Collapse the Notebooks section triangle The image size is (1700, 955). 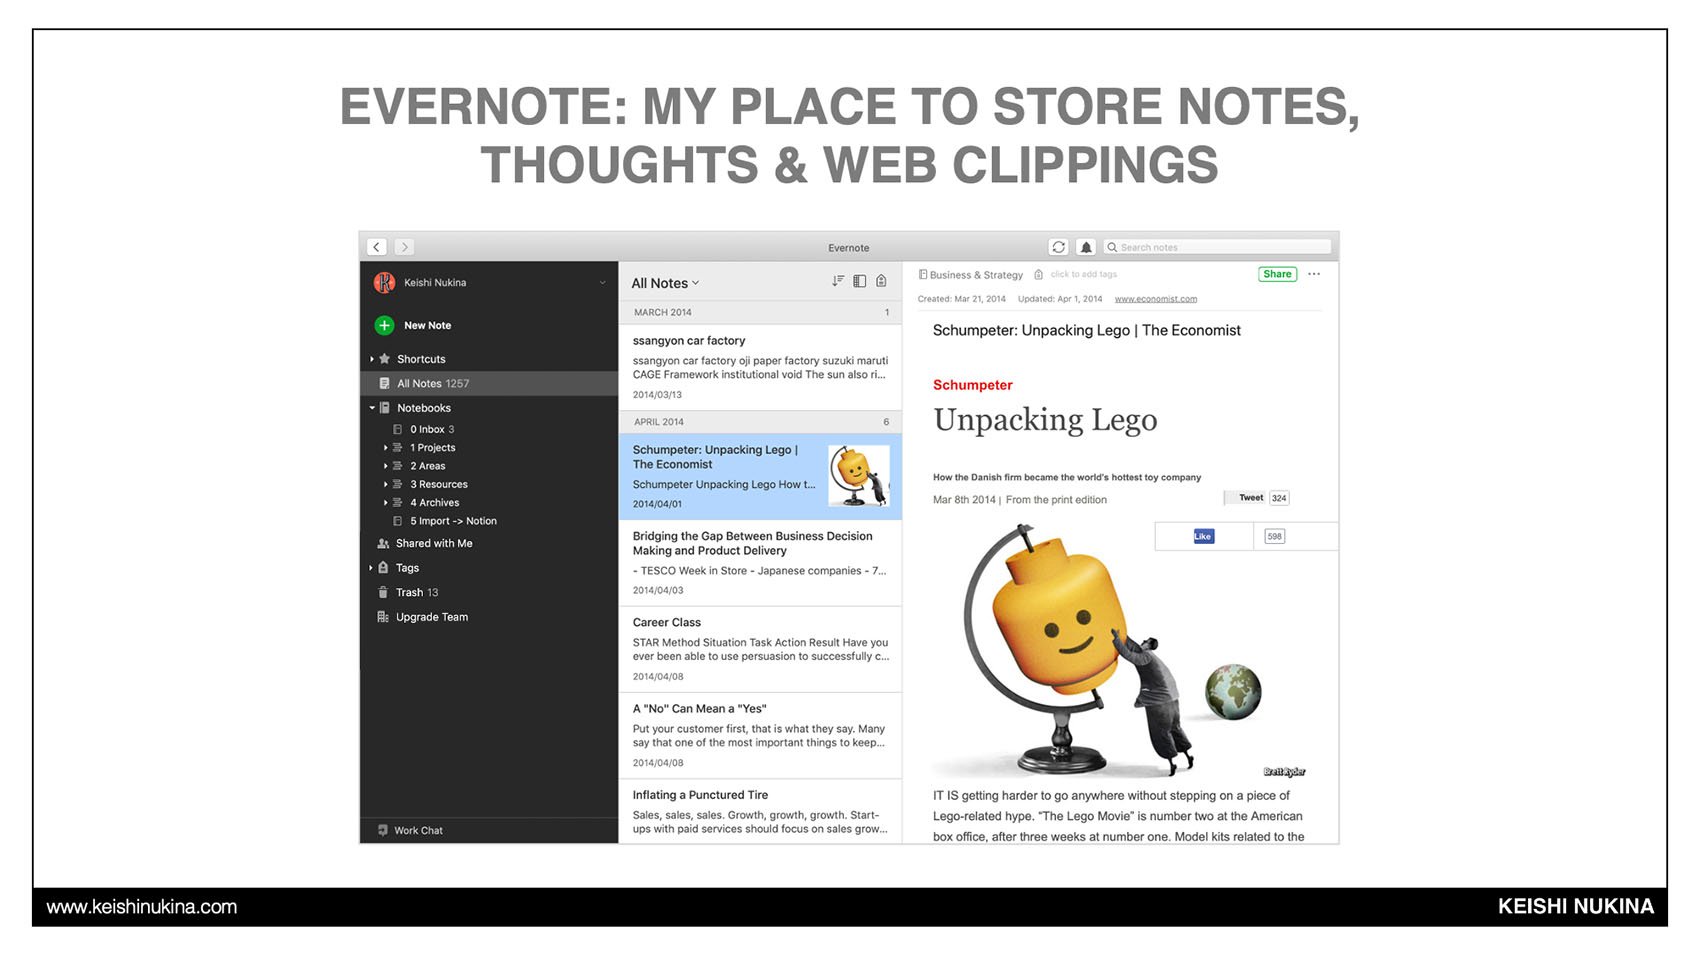point(372,408)
